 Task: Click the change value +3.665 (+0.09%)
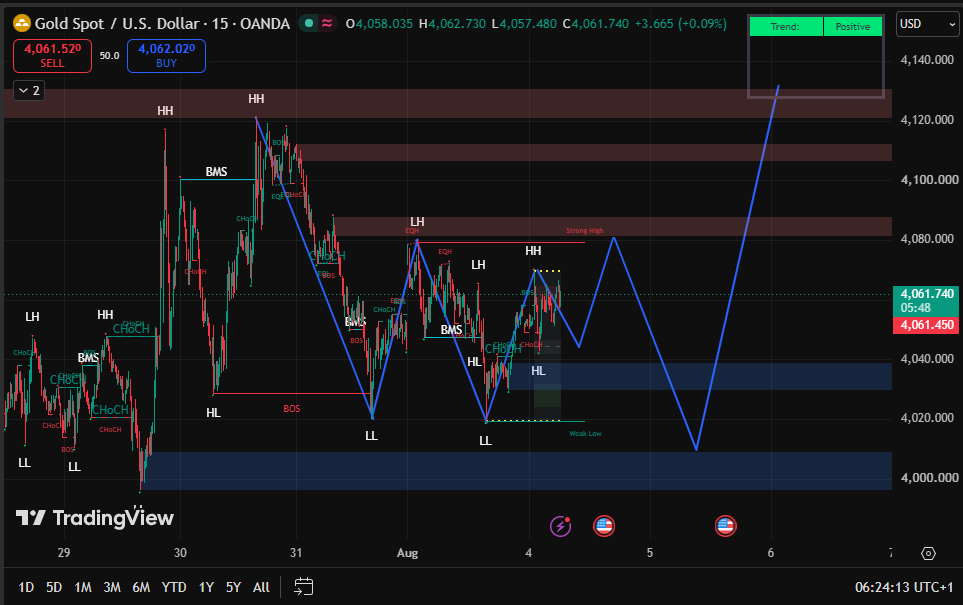[680, 24]
